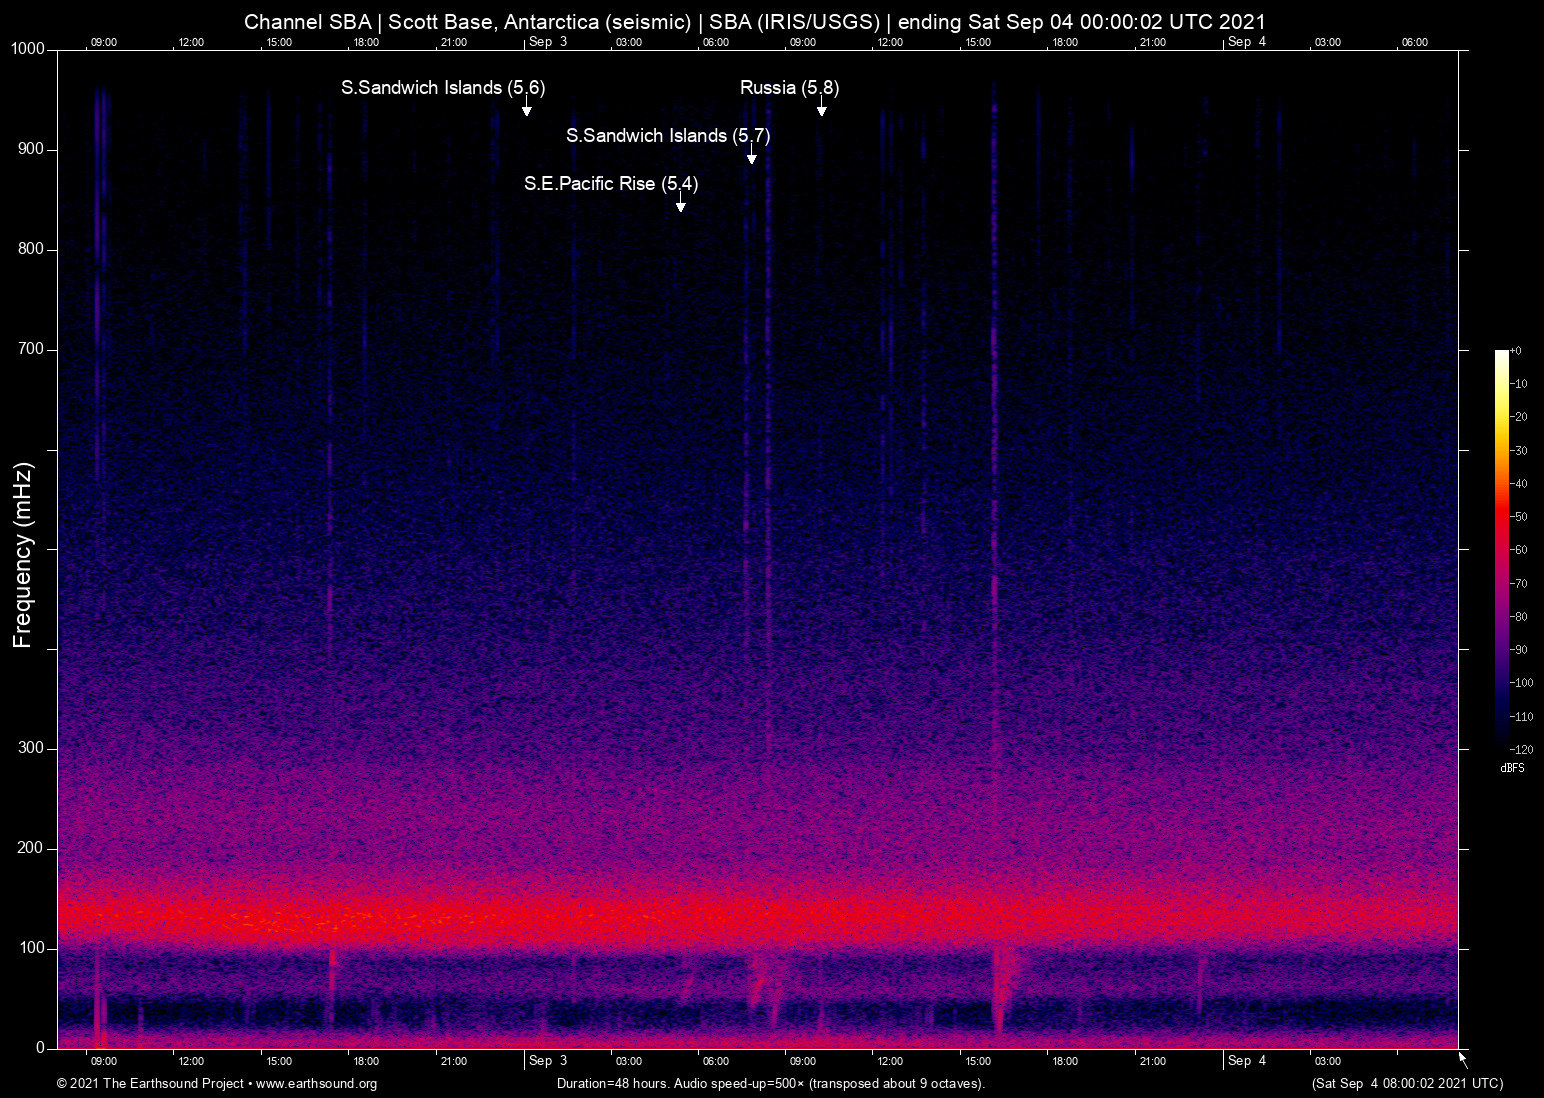The height and width of the screenshot is (1098, 1544).
Task: Click the 1000 frequency axis label
Action: pos(28,49)
